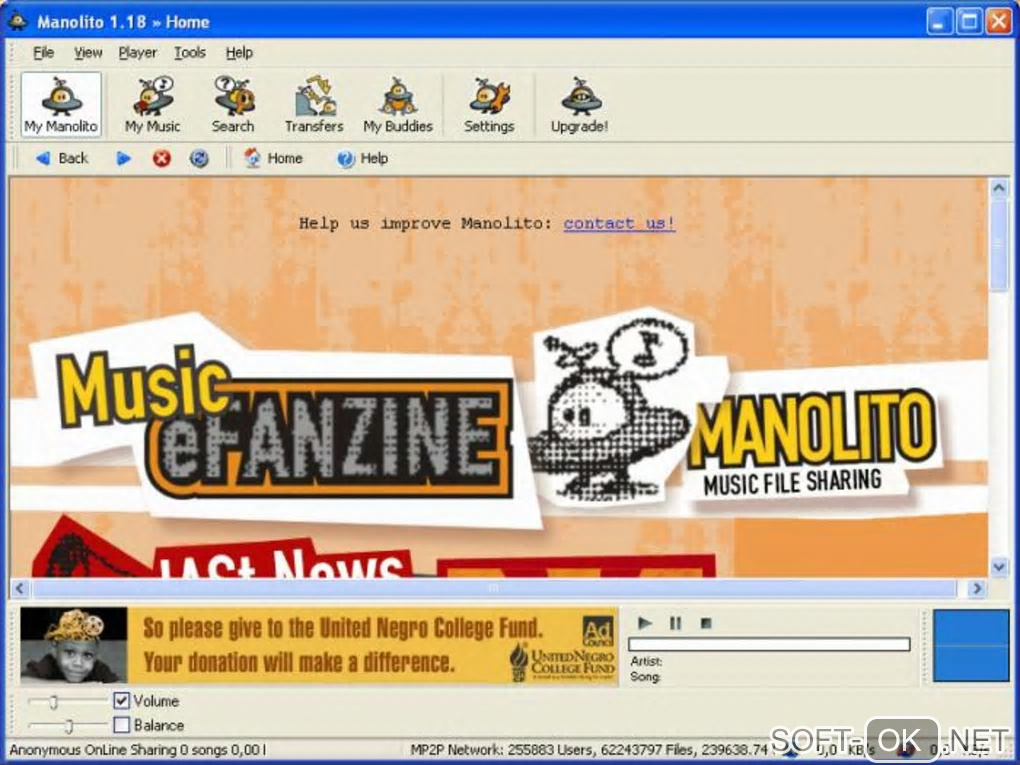Go to Home in navigation bar
This screenshot has height=765, width=1020.
(x=273, y=158)
